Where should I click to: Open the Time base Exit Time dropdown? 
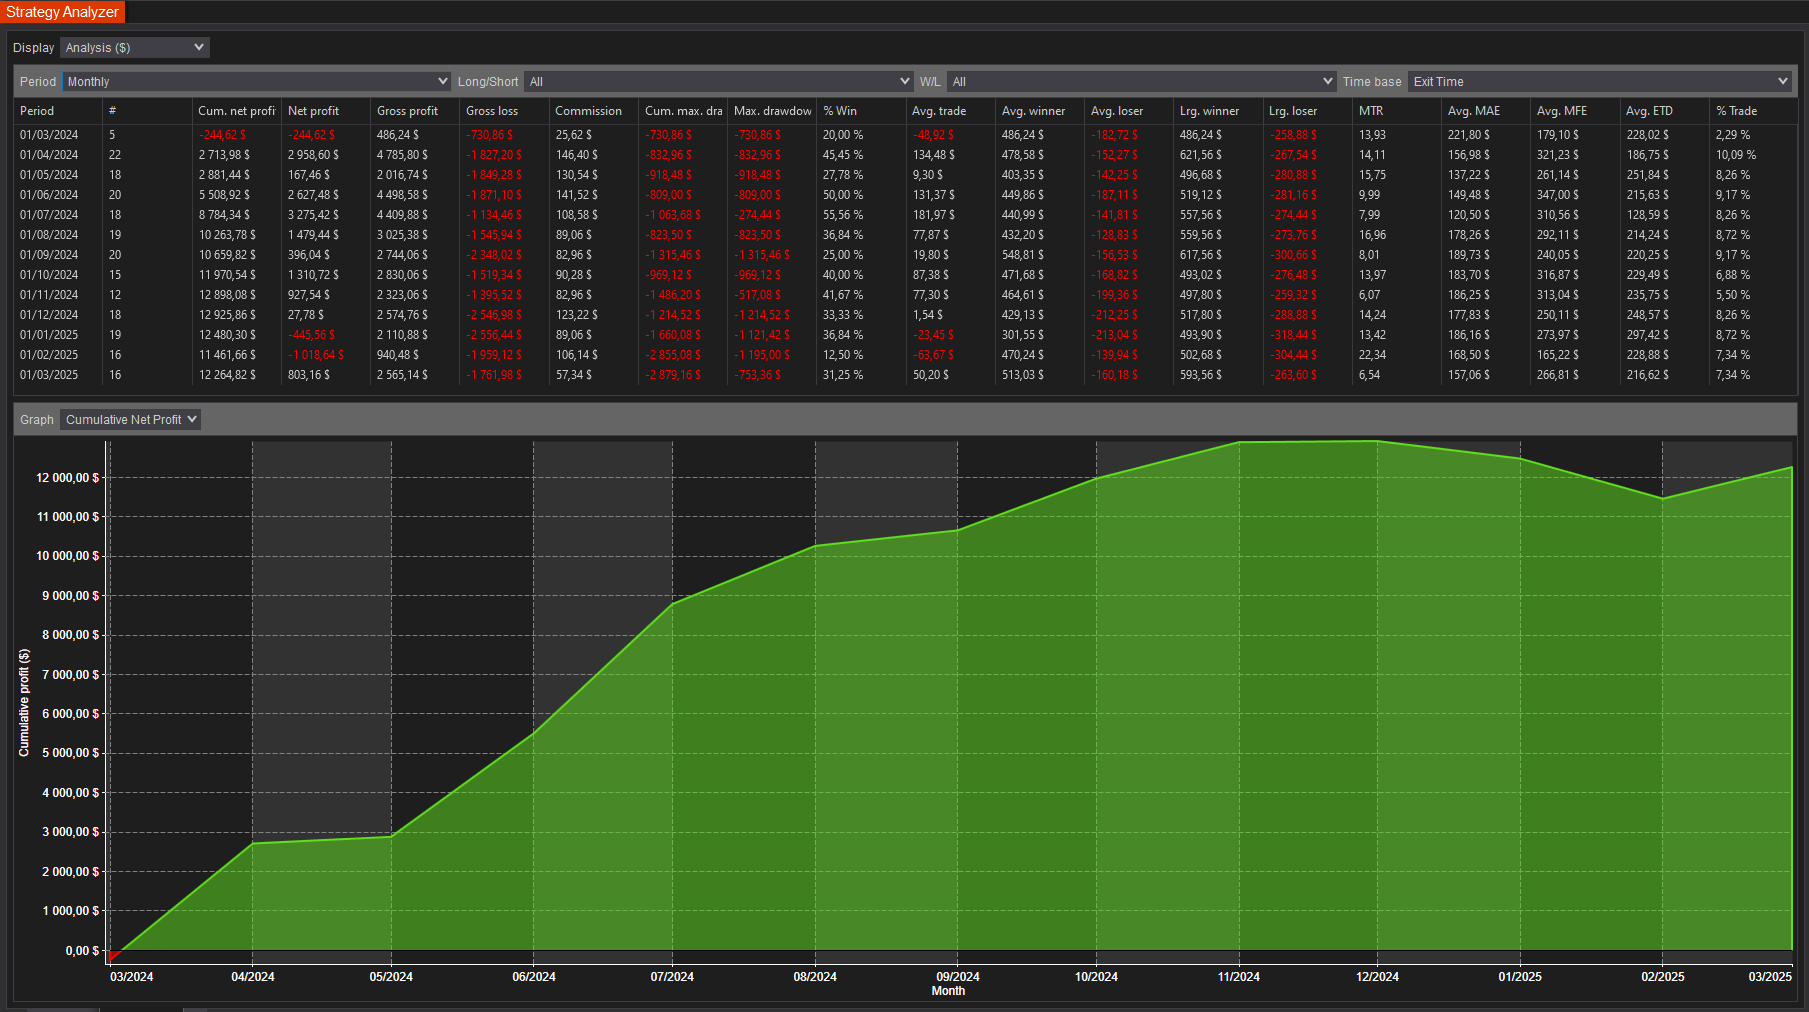[x=1599, y=82]
